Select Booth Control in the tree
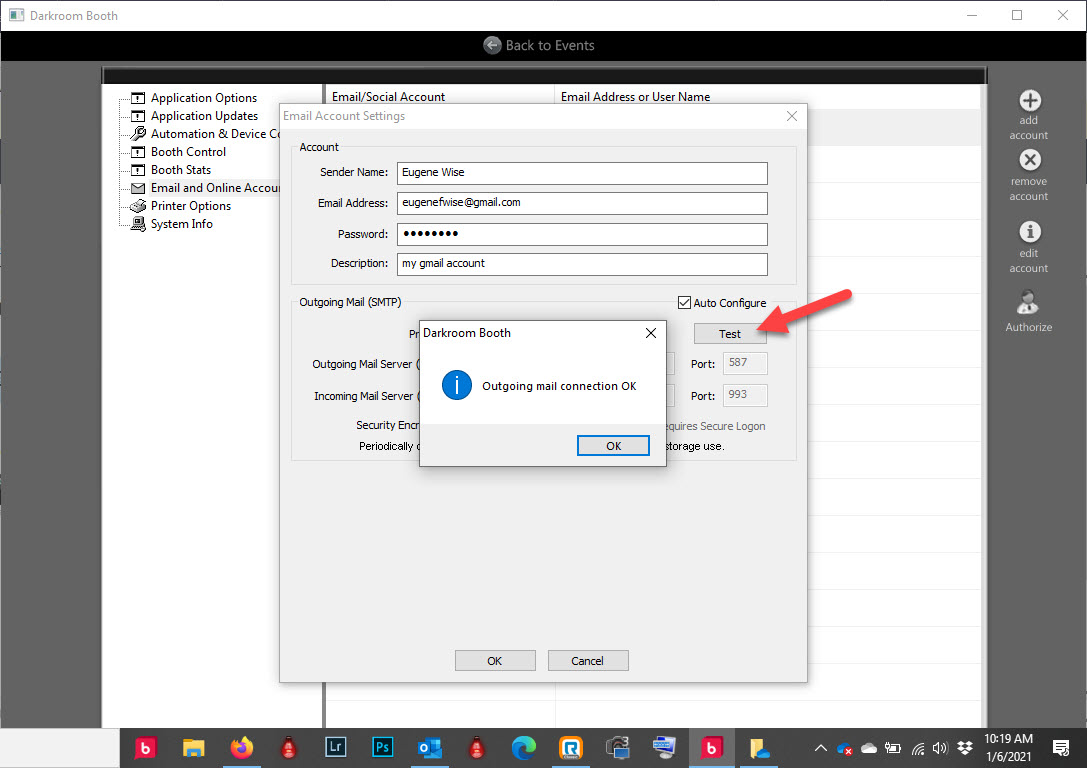 189,152
